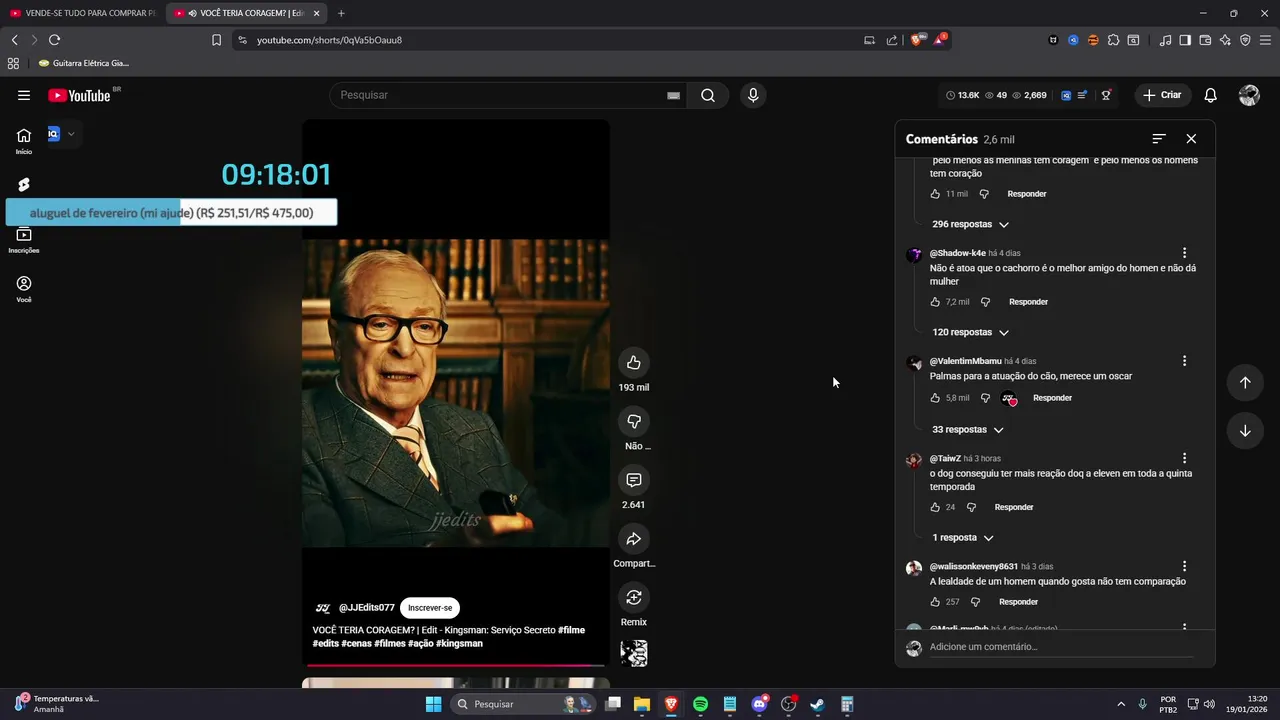The height and width of the screenshot is (720, 1280).
Task: Dislike Shadow-k4e's comment
Action: pyautogui.click(x=985, y=302)
